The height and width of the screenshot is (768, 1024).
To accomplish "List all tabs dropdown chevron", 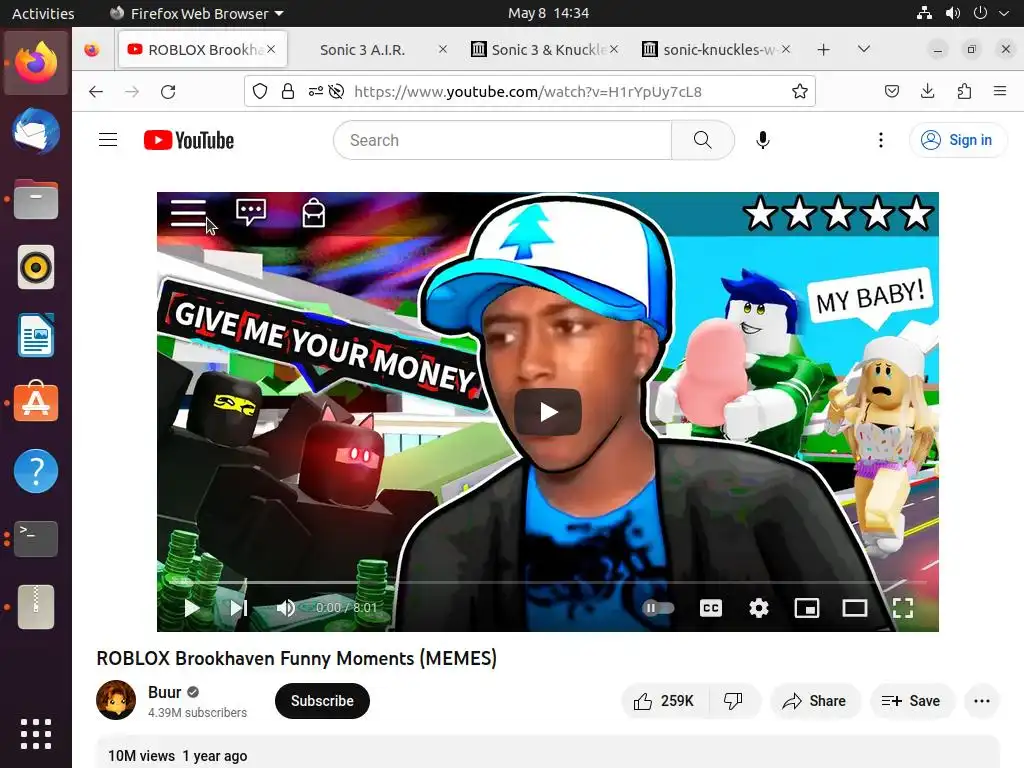I will tap(863, 49).
